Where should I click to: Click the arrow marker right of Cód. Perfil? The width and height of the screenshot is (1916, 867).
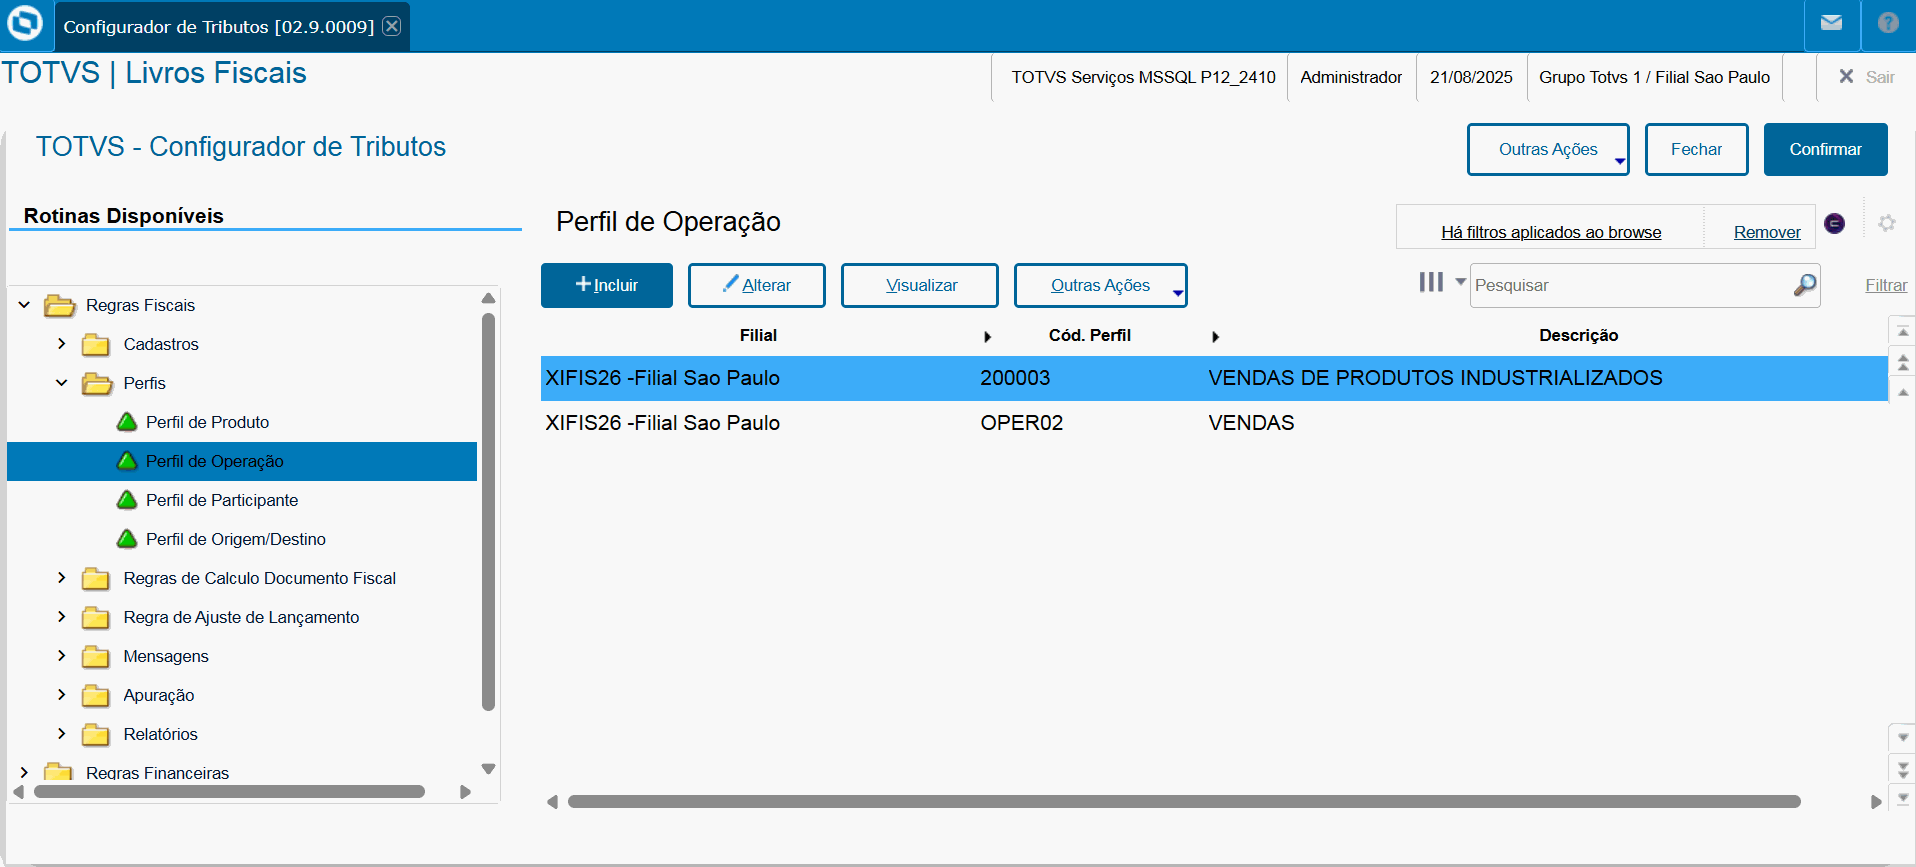point(1215,337)
